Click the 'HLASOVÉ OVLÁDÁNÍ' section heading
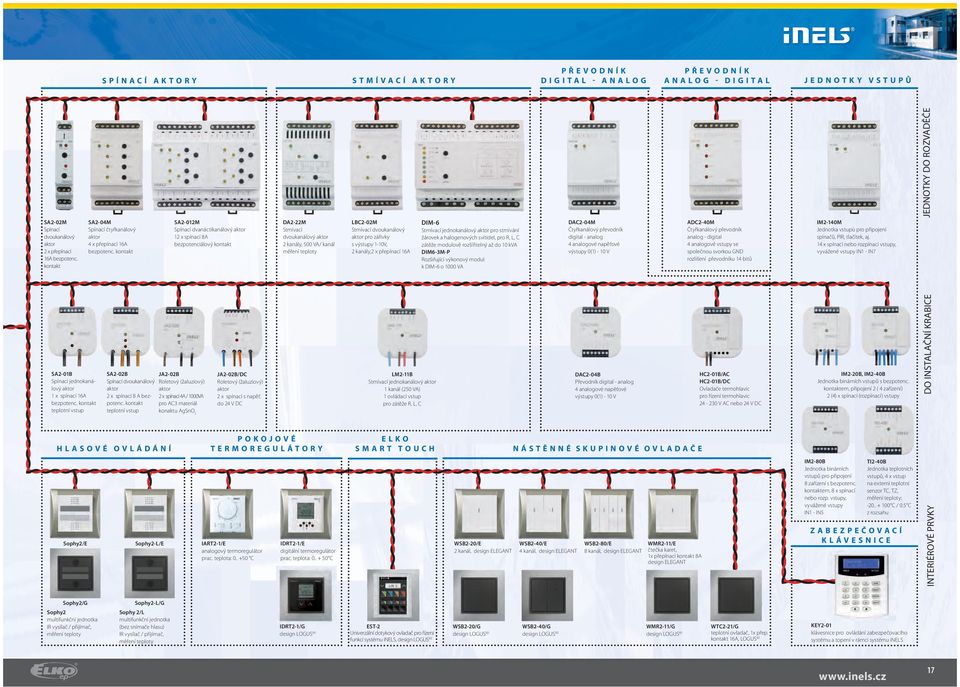960x687 pixels. tap(114, 448)
